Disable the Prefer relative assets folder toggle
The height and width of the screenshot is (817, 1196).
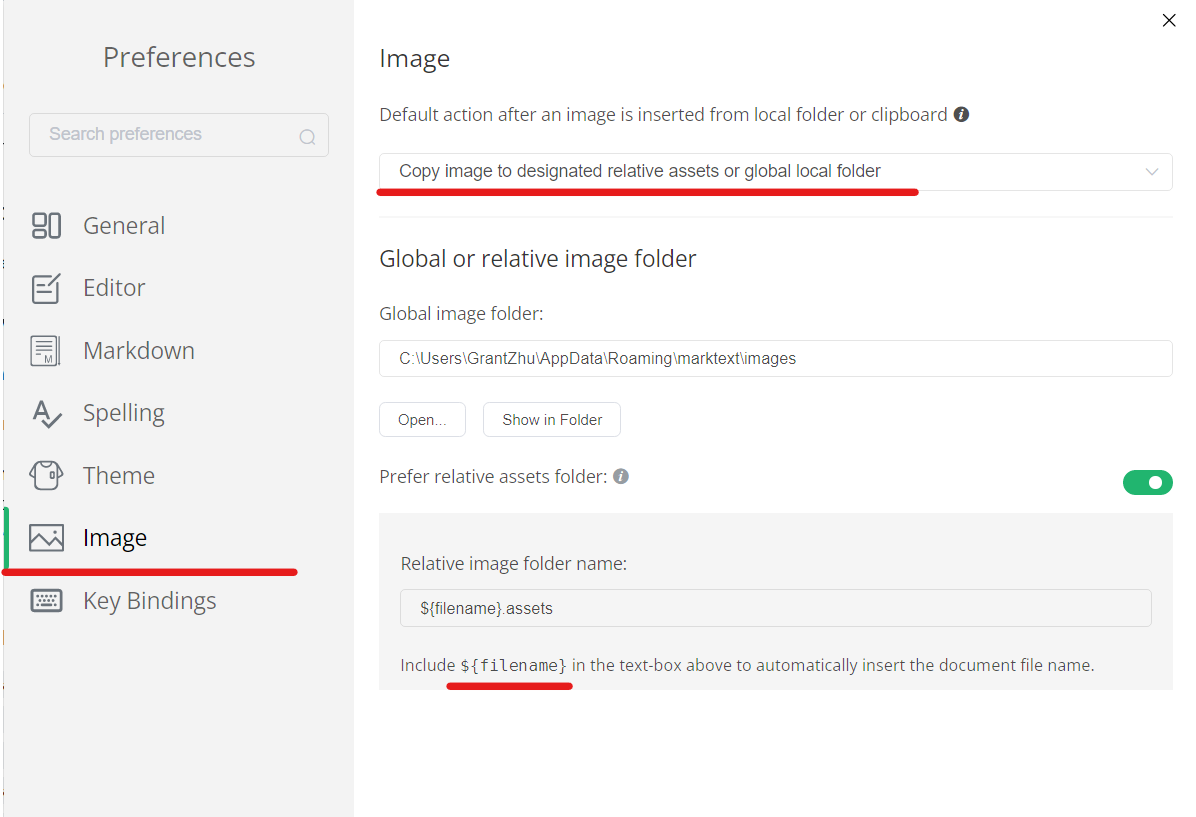[x=1148, y=482]
